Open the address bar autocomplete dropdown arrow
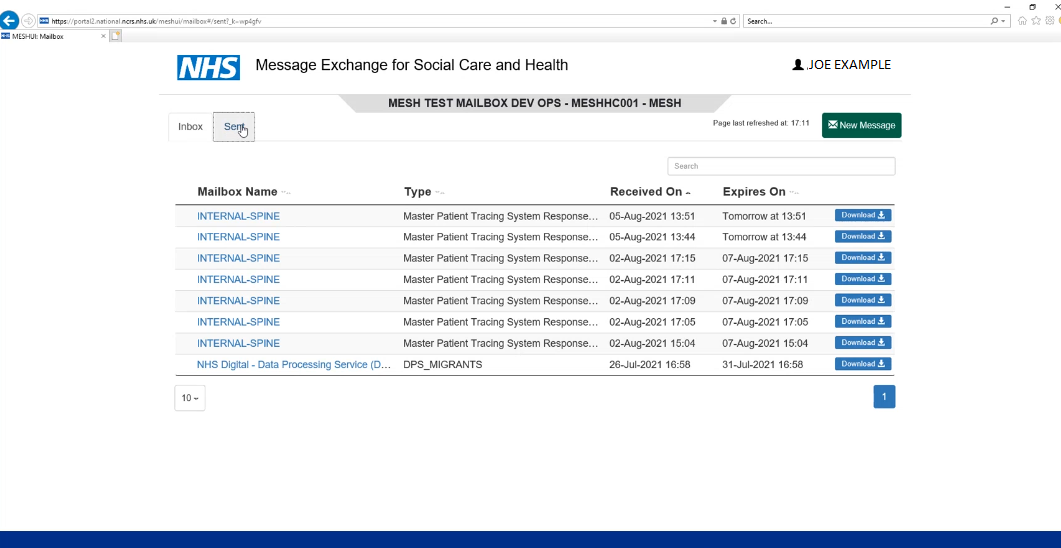The width and height of the screenshot is (1061, 548). pos(715,21)
